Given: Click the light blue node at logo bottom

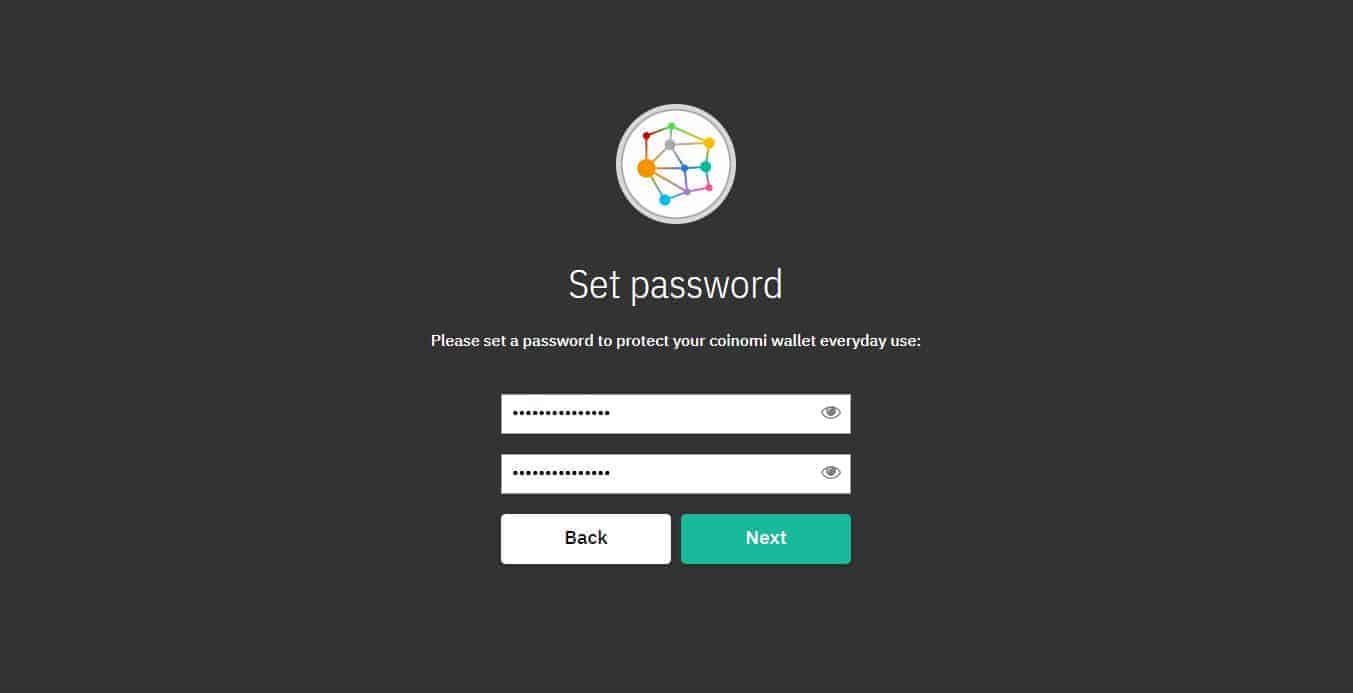Looking at the screenshot, I should (665, 200).
